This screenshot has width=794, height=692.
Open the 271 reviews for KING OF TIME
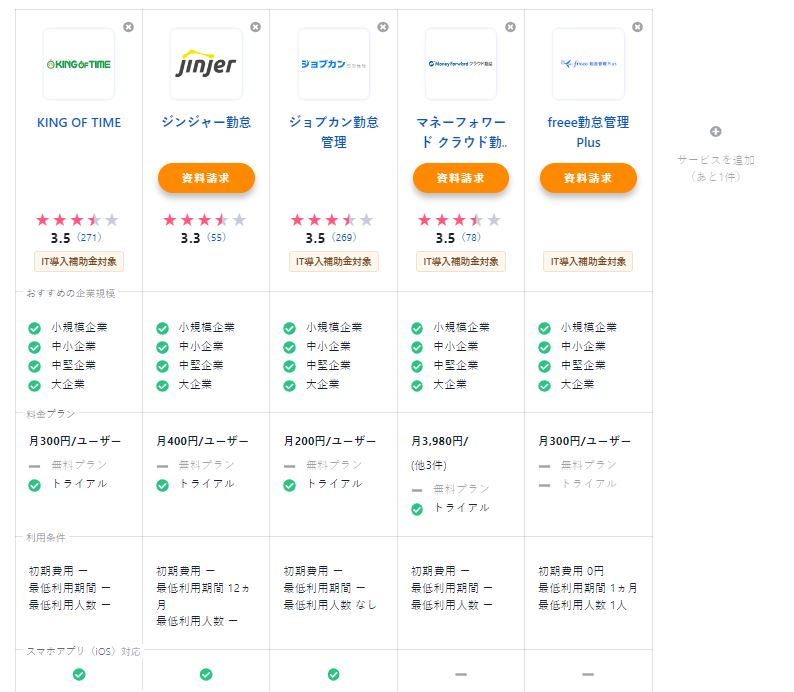click(90, 238)
